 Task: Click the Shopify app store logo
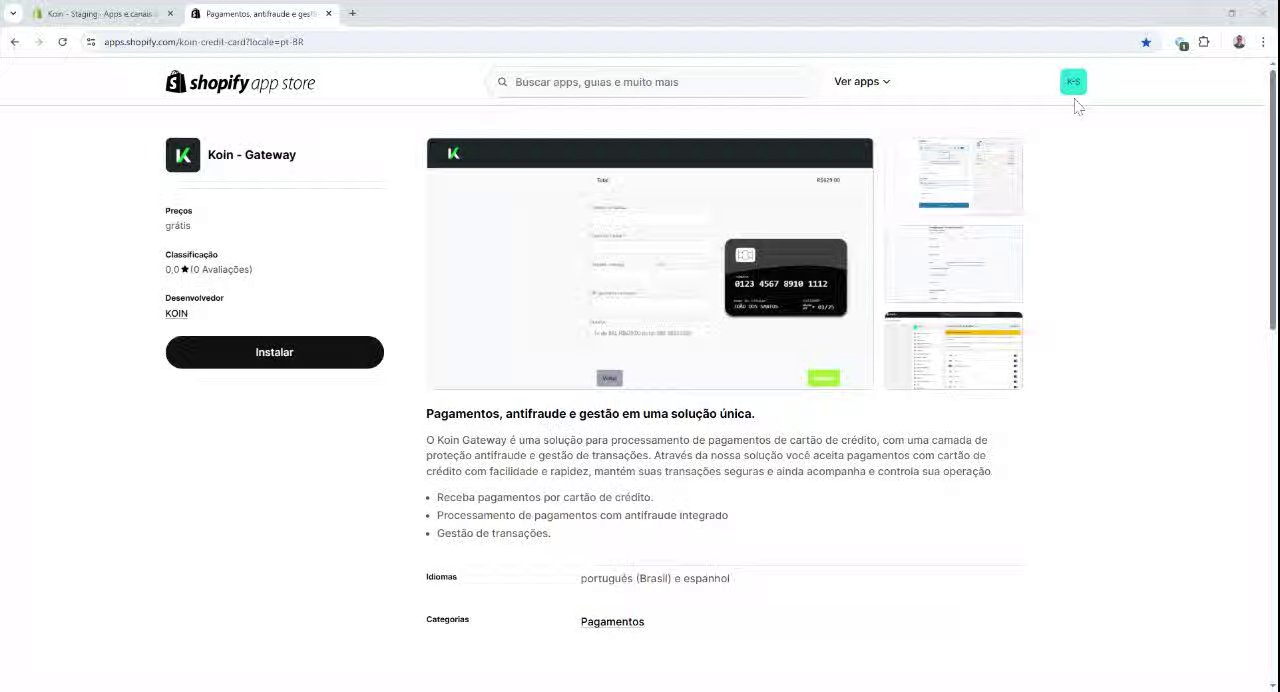(x=240, y=82)
